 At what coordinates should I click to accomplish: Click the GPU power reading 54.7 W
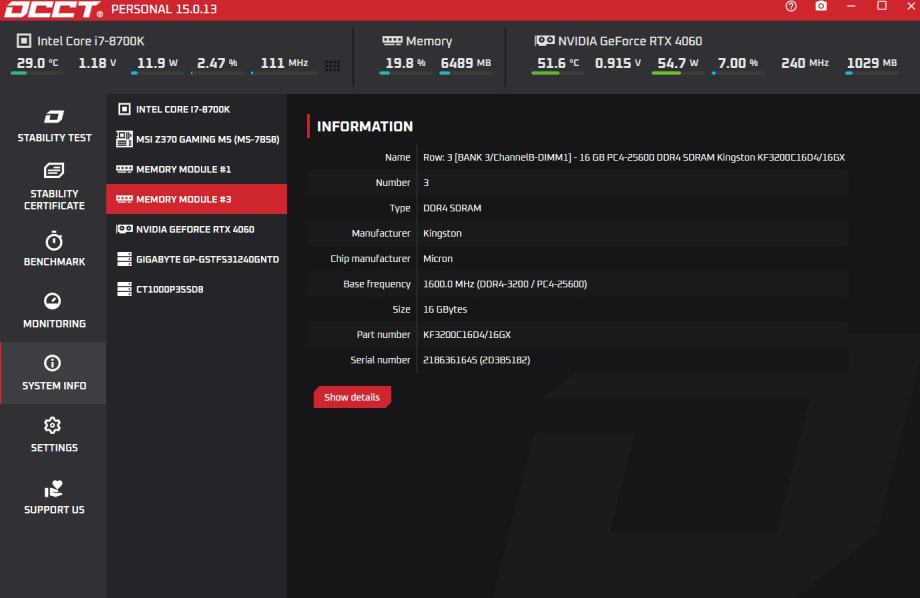678,63
